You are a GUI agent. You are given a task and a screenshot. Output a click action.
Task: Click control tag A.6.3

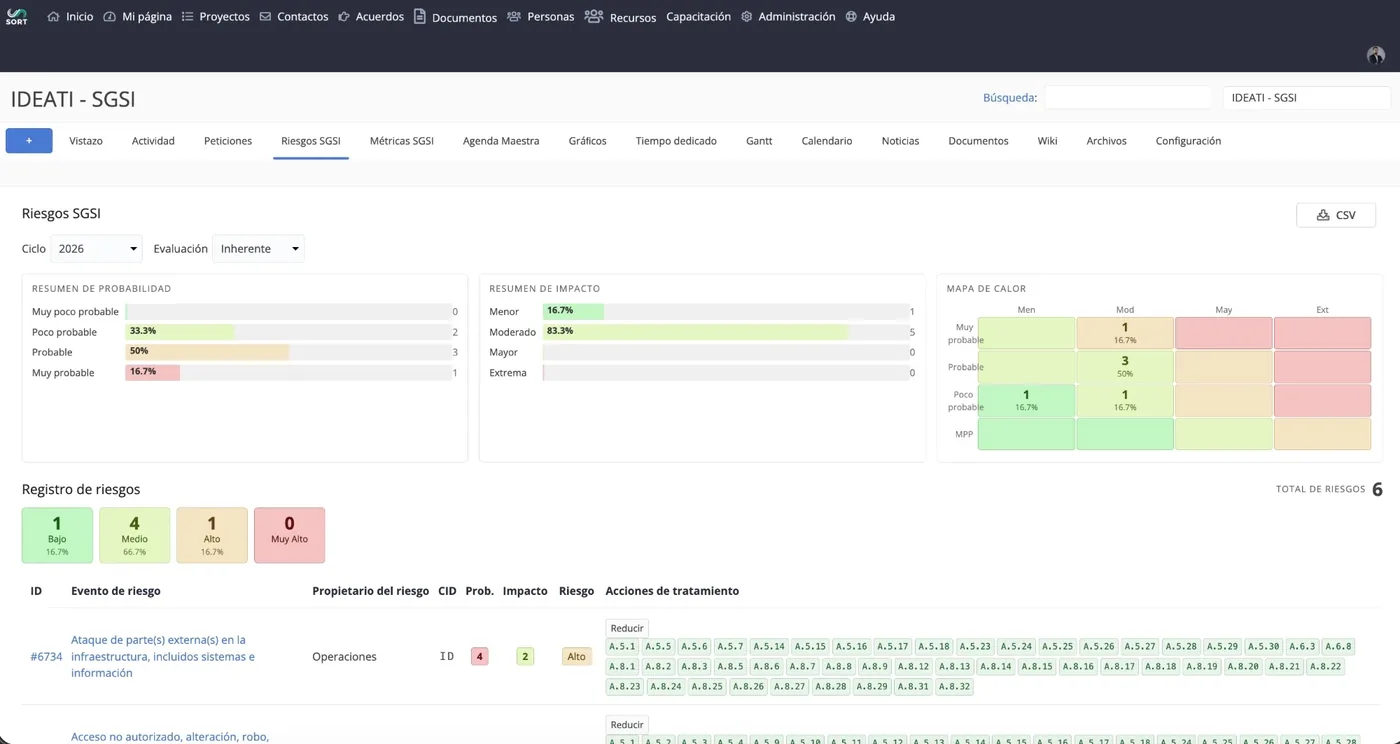click(1302, 647)
